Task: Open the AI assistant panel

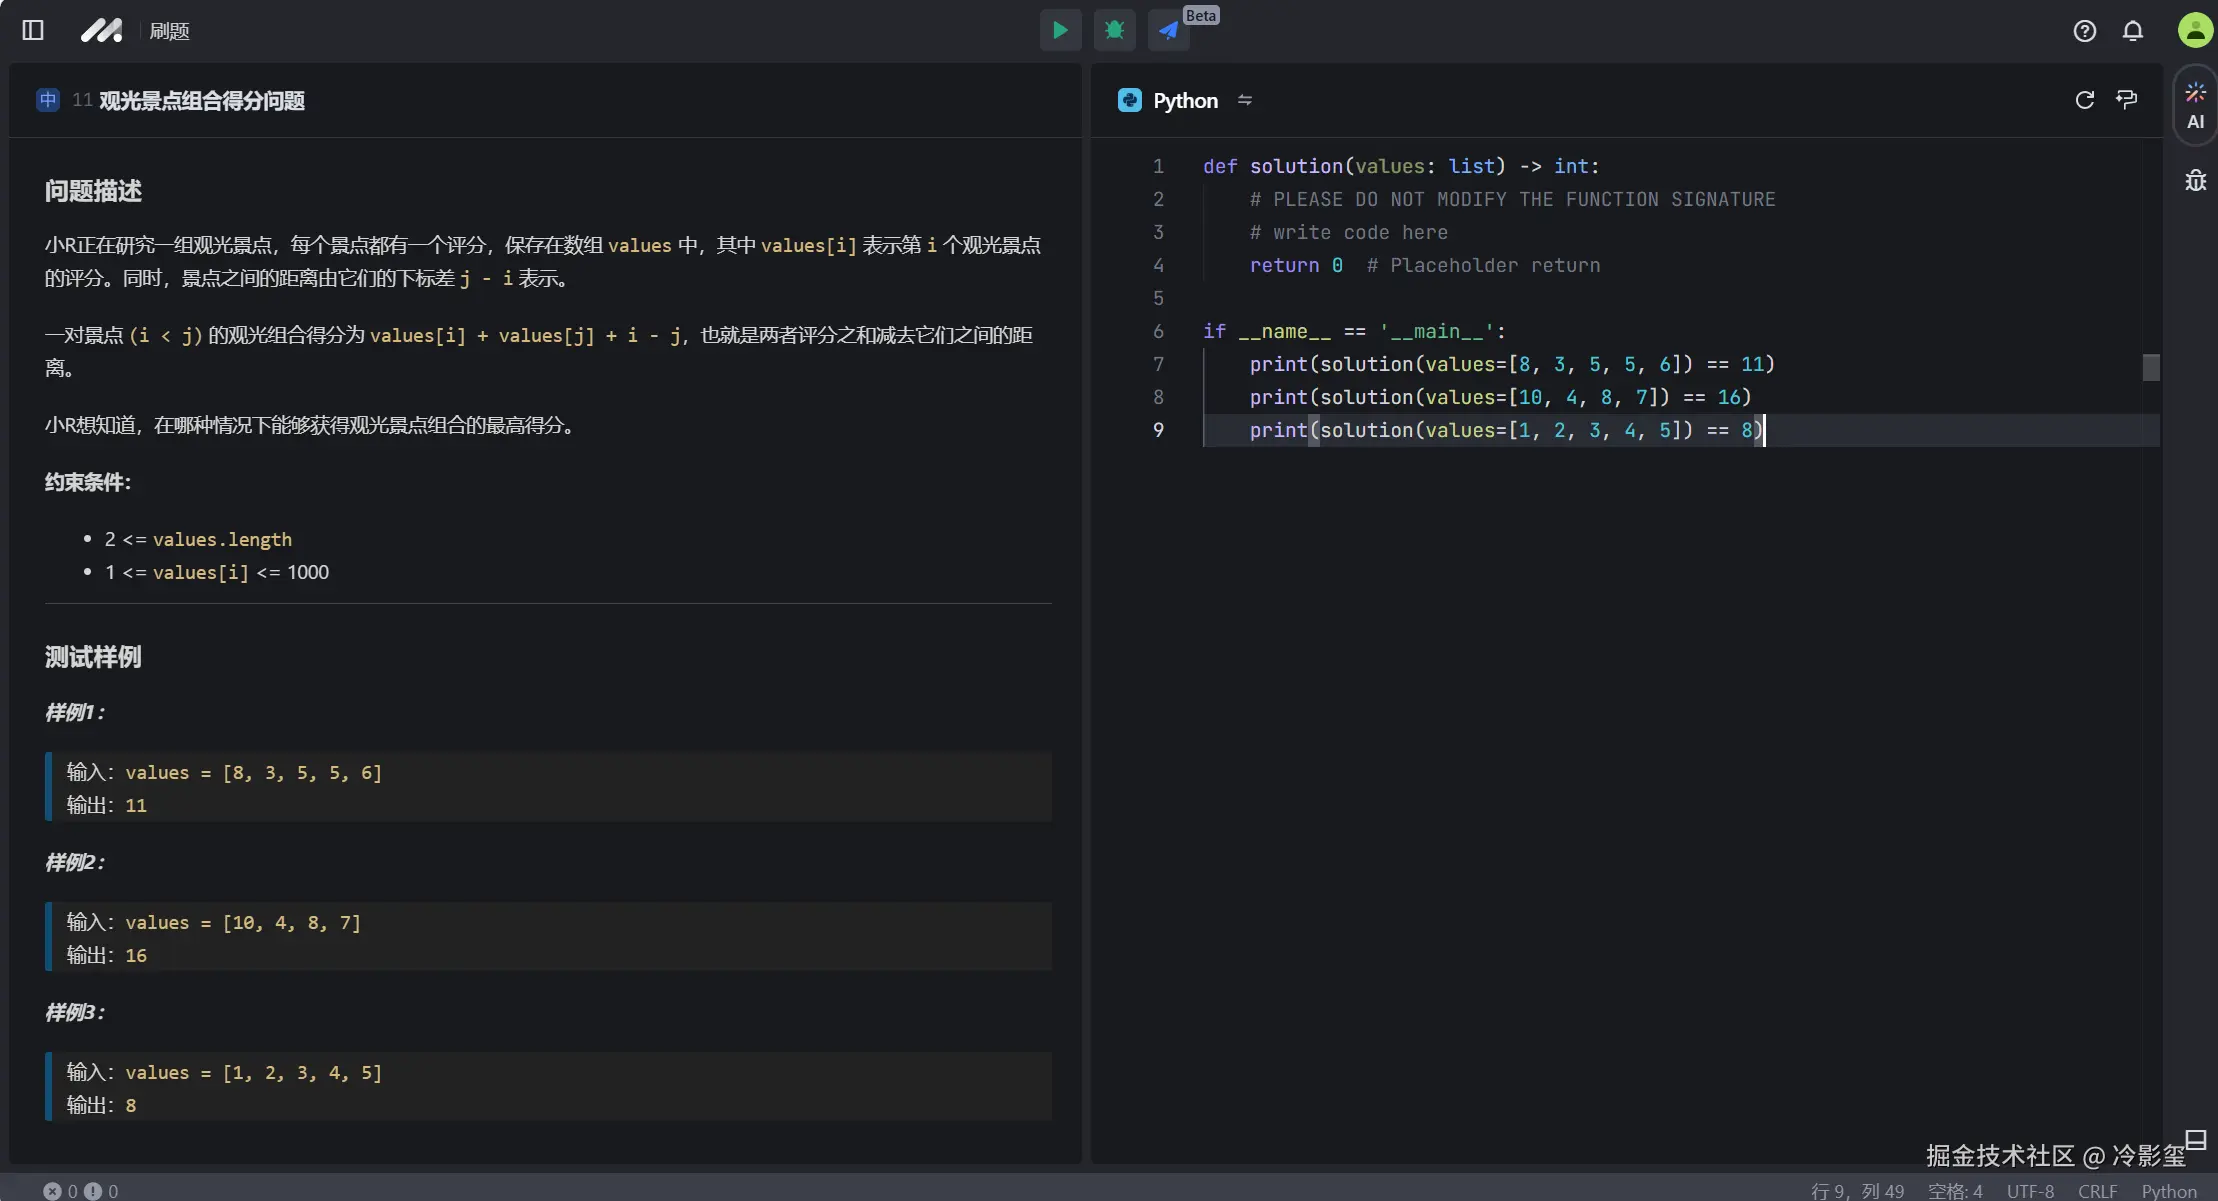Action: (x=2195, y=106)
